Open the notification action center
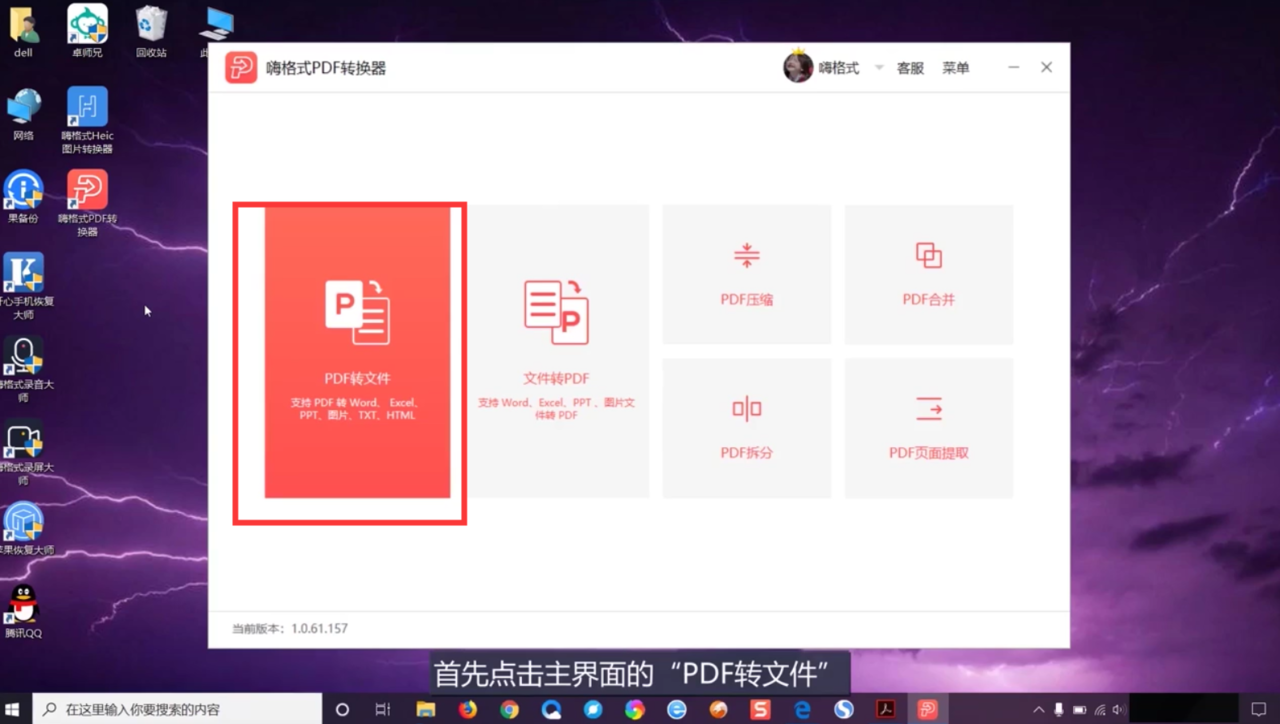Viewport: 1280px width, 724px height. click(x=1259, y=709)
